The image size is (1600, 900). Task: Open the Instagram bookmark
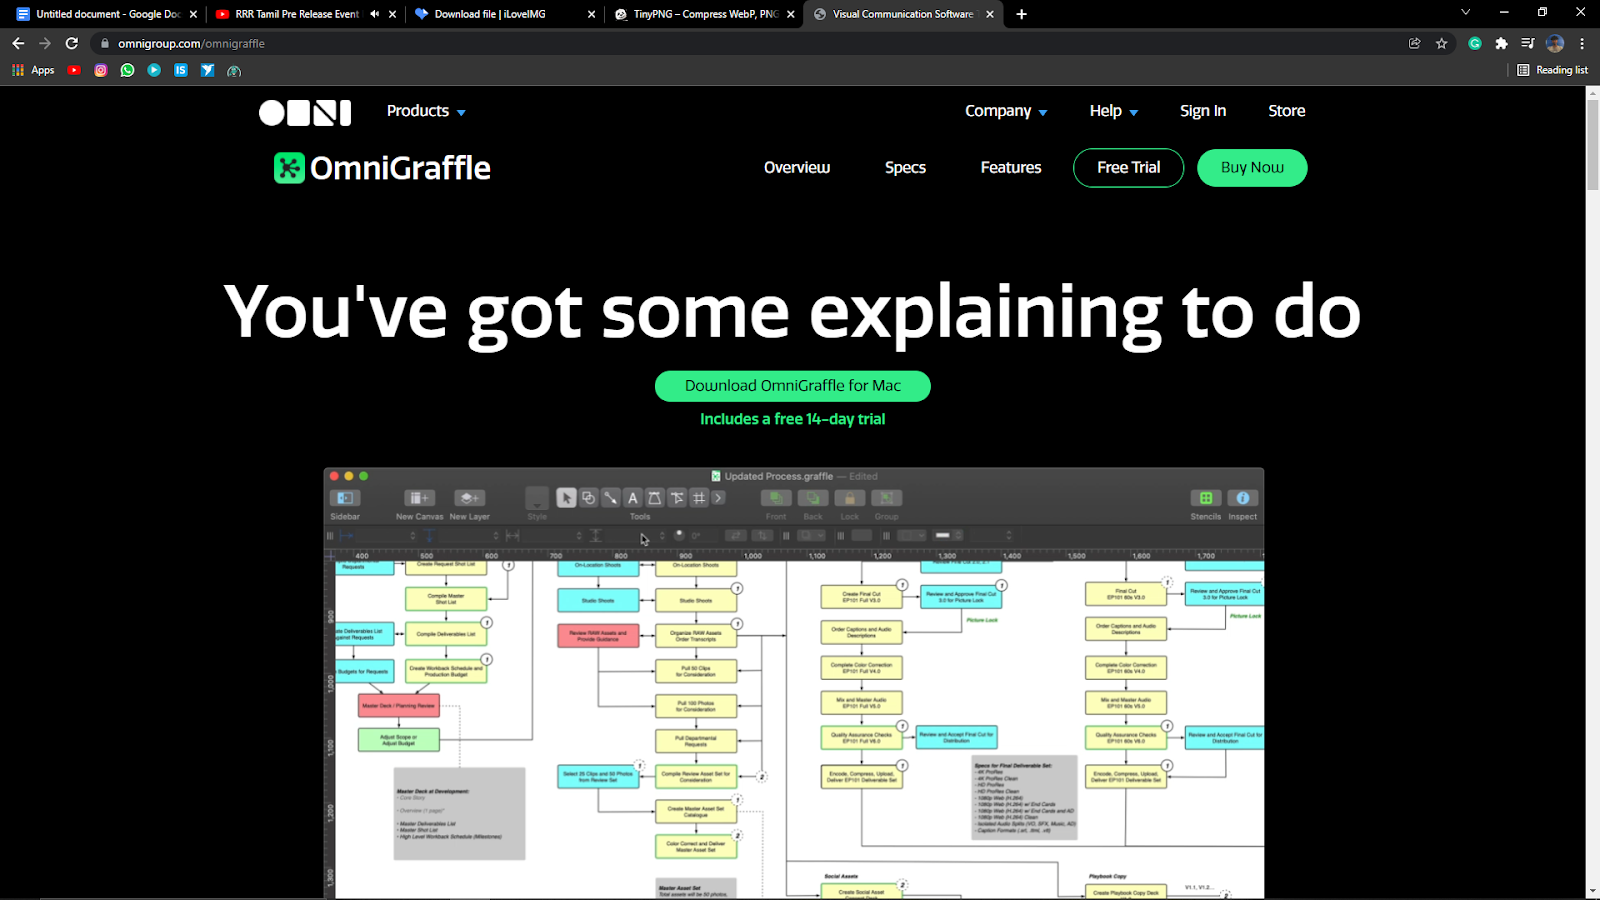point(101,70)
